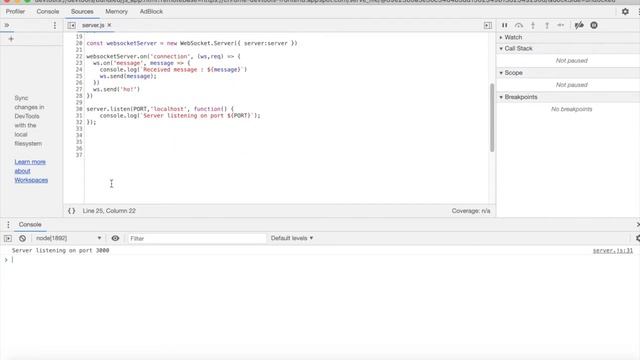Image resolution: width=640 pixels, height=360 pixels.
Task: Select the Sources tab
Action: (x=82, y=11)
